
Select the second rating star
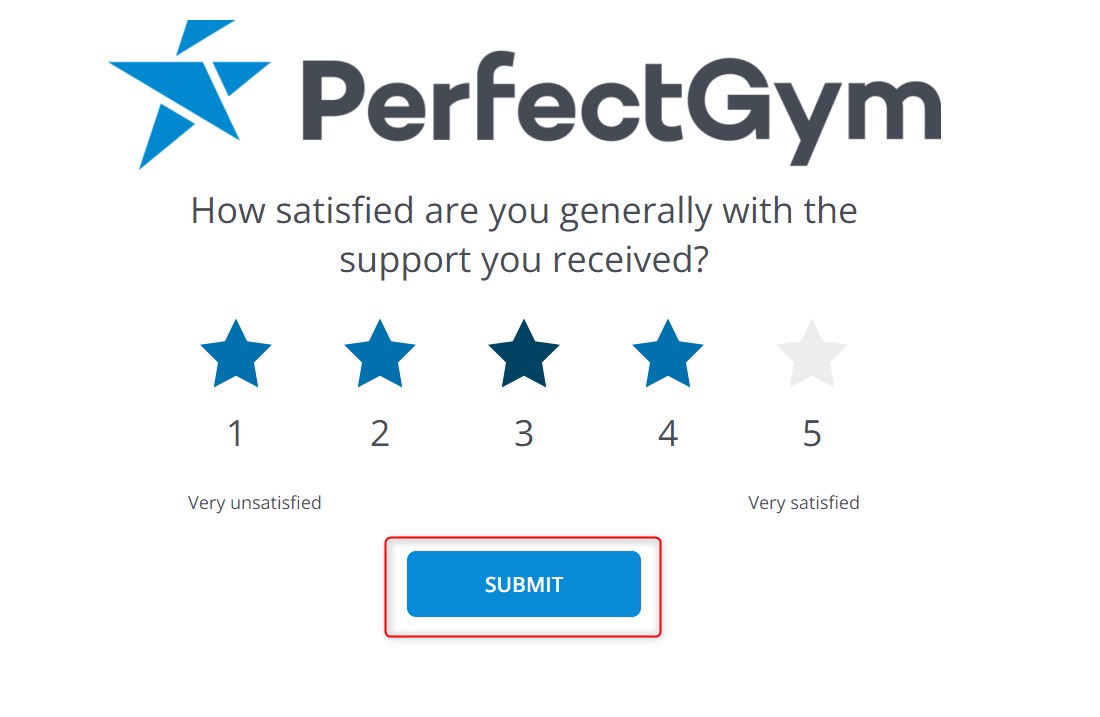pyautogui.click(x=380, y=354)
